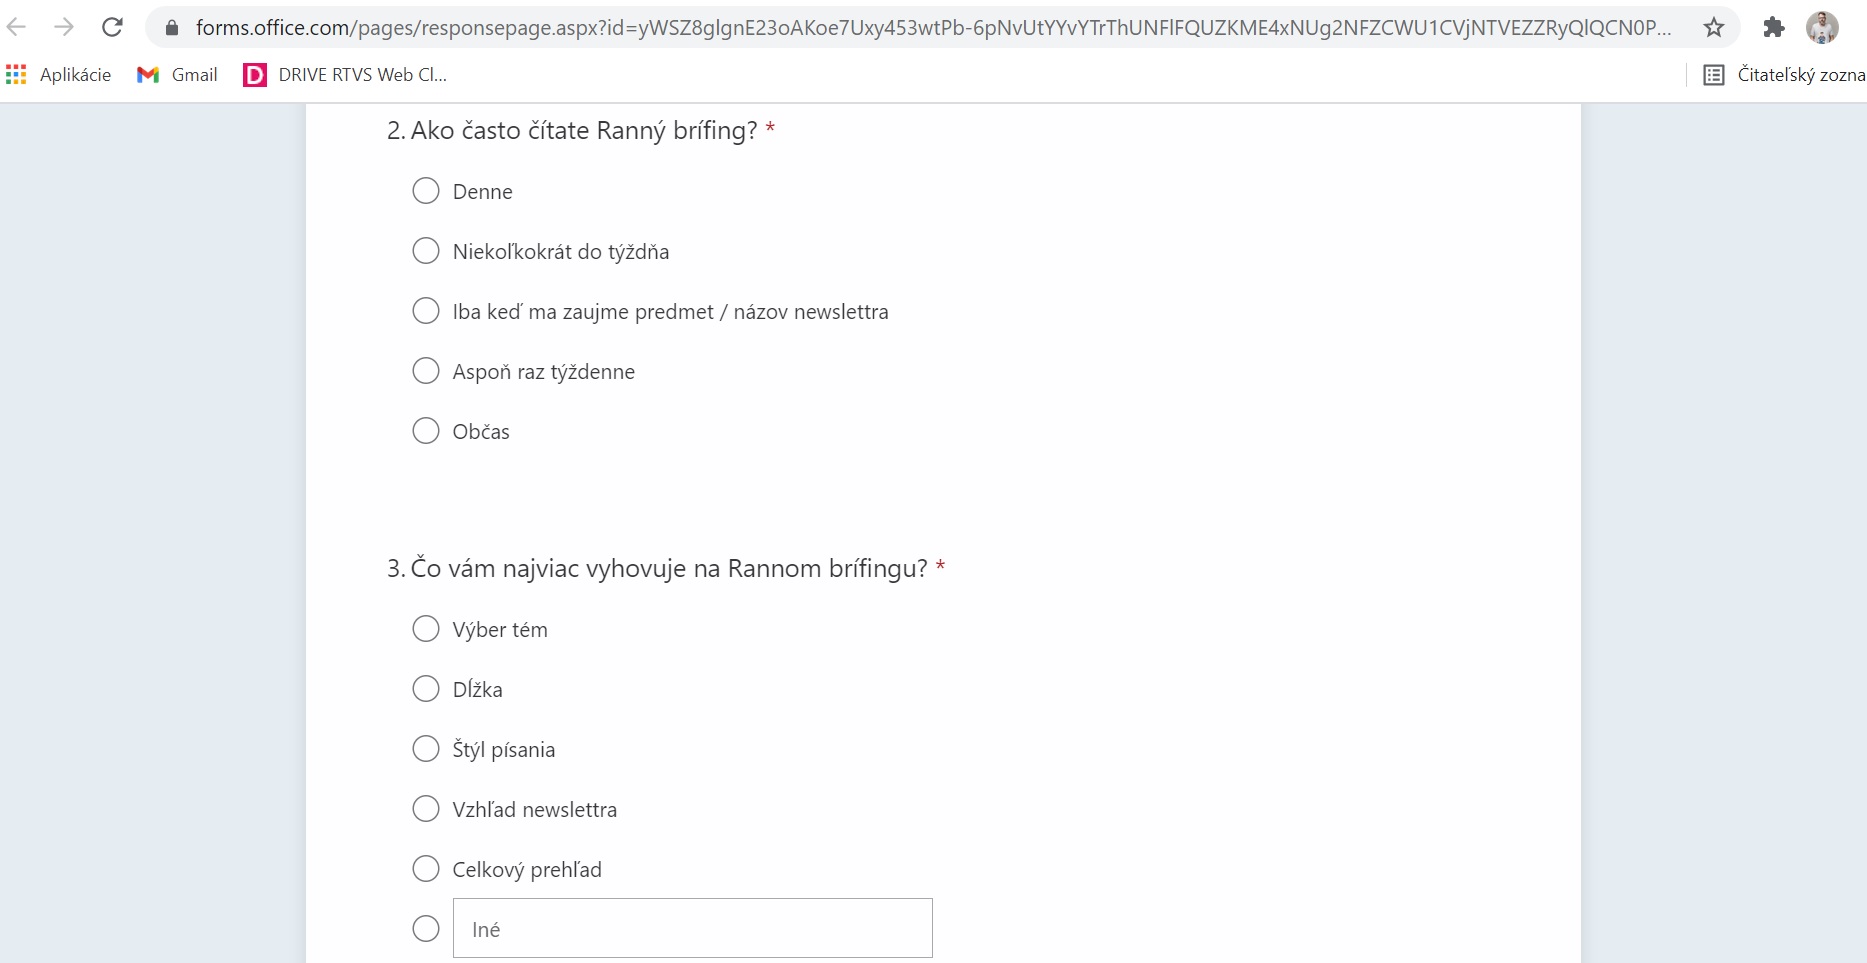Click the browser back arrow
Image resolution: width=1867 pixels, height=963 pixels.
pyautogui.click(x=17, y=27)
